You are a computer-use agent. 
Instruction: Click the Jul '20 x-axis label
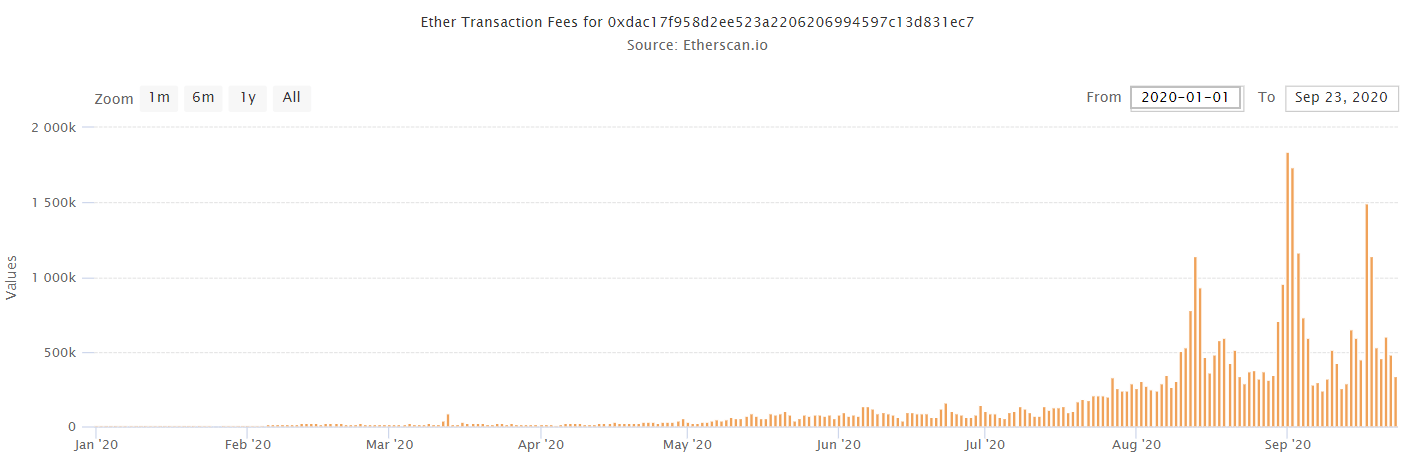pos(988,444)
